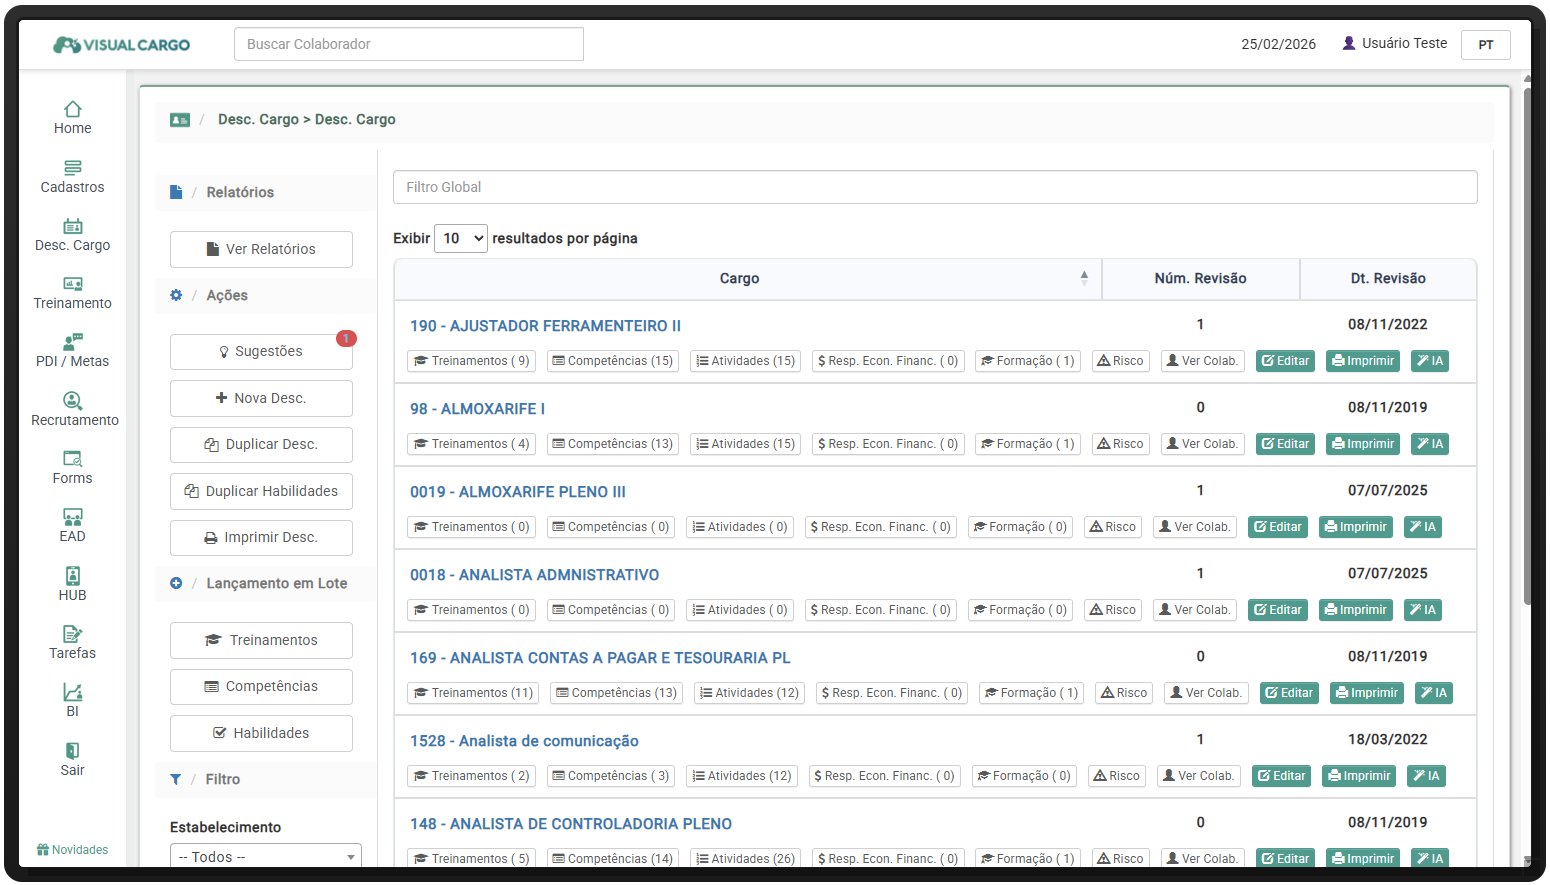
Task: Expand results per page dropdown
Action: [x=461, y=238]
